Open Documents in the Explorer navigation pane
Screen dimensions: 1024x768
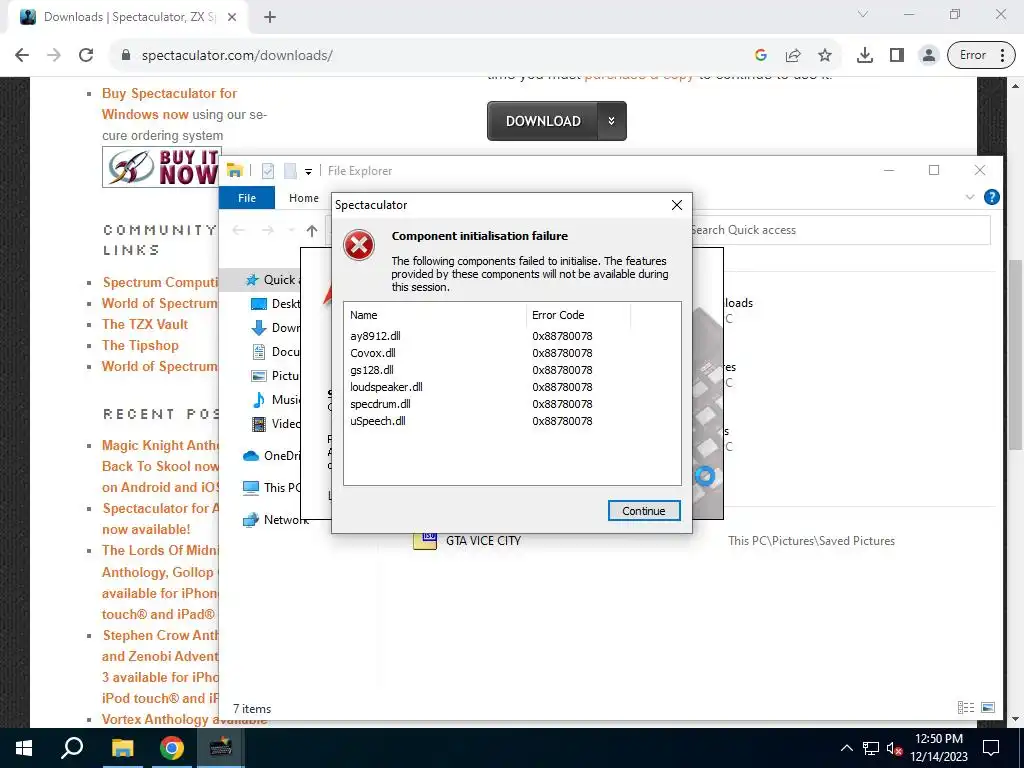click(x=276, y=351)
